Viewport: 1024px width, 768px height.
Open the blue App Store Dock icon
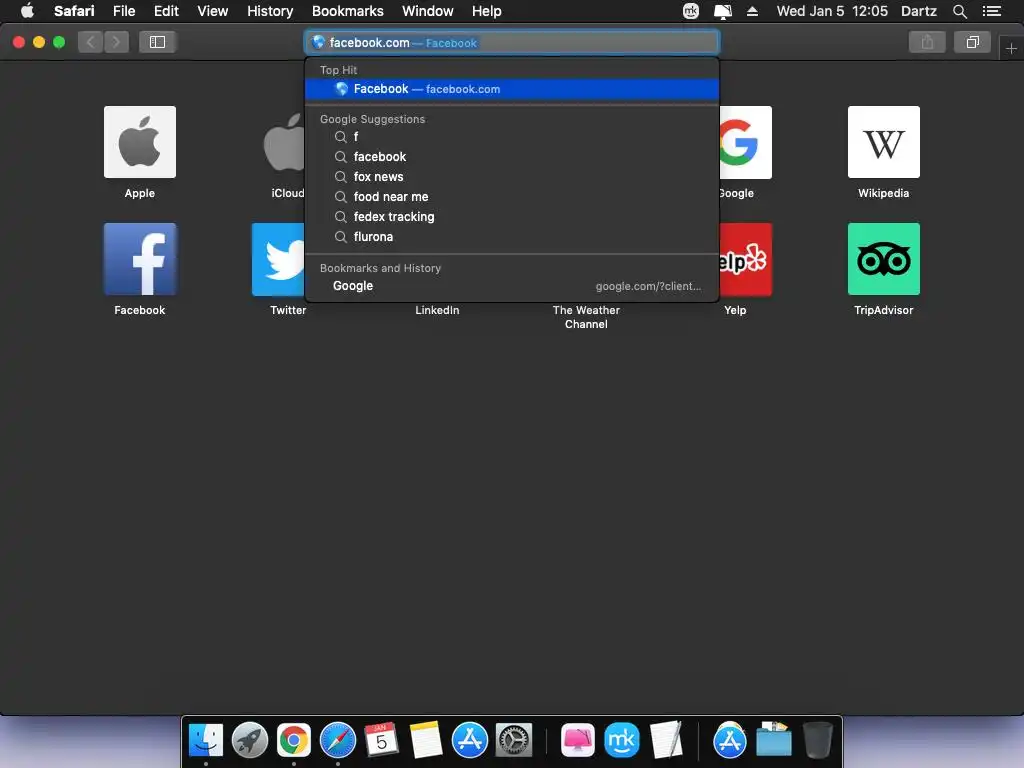tap(470, 741)
